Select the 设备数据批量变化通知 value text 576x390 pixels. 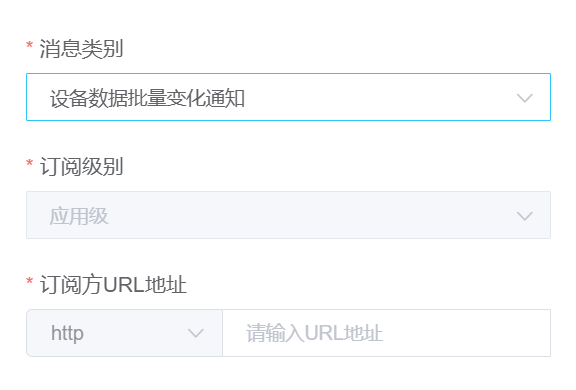(147, 98)
